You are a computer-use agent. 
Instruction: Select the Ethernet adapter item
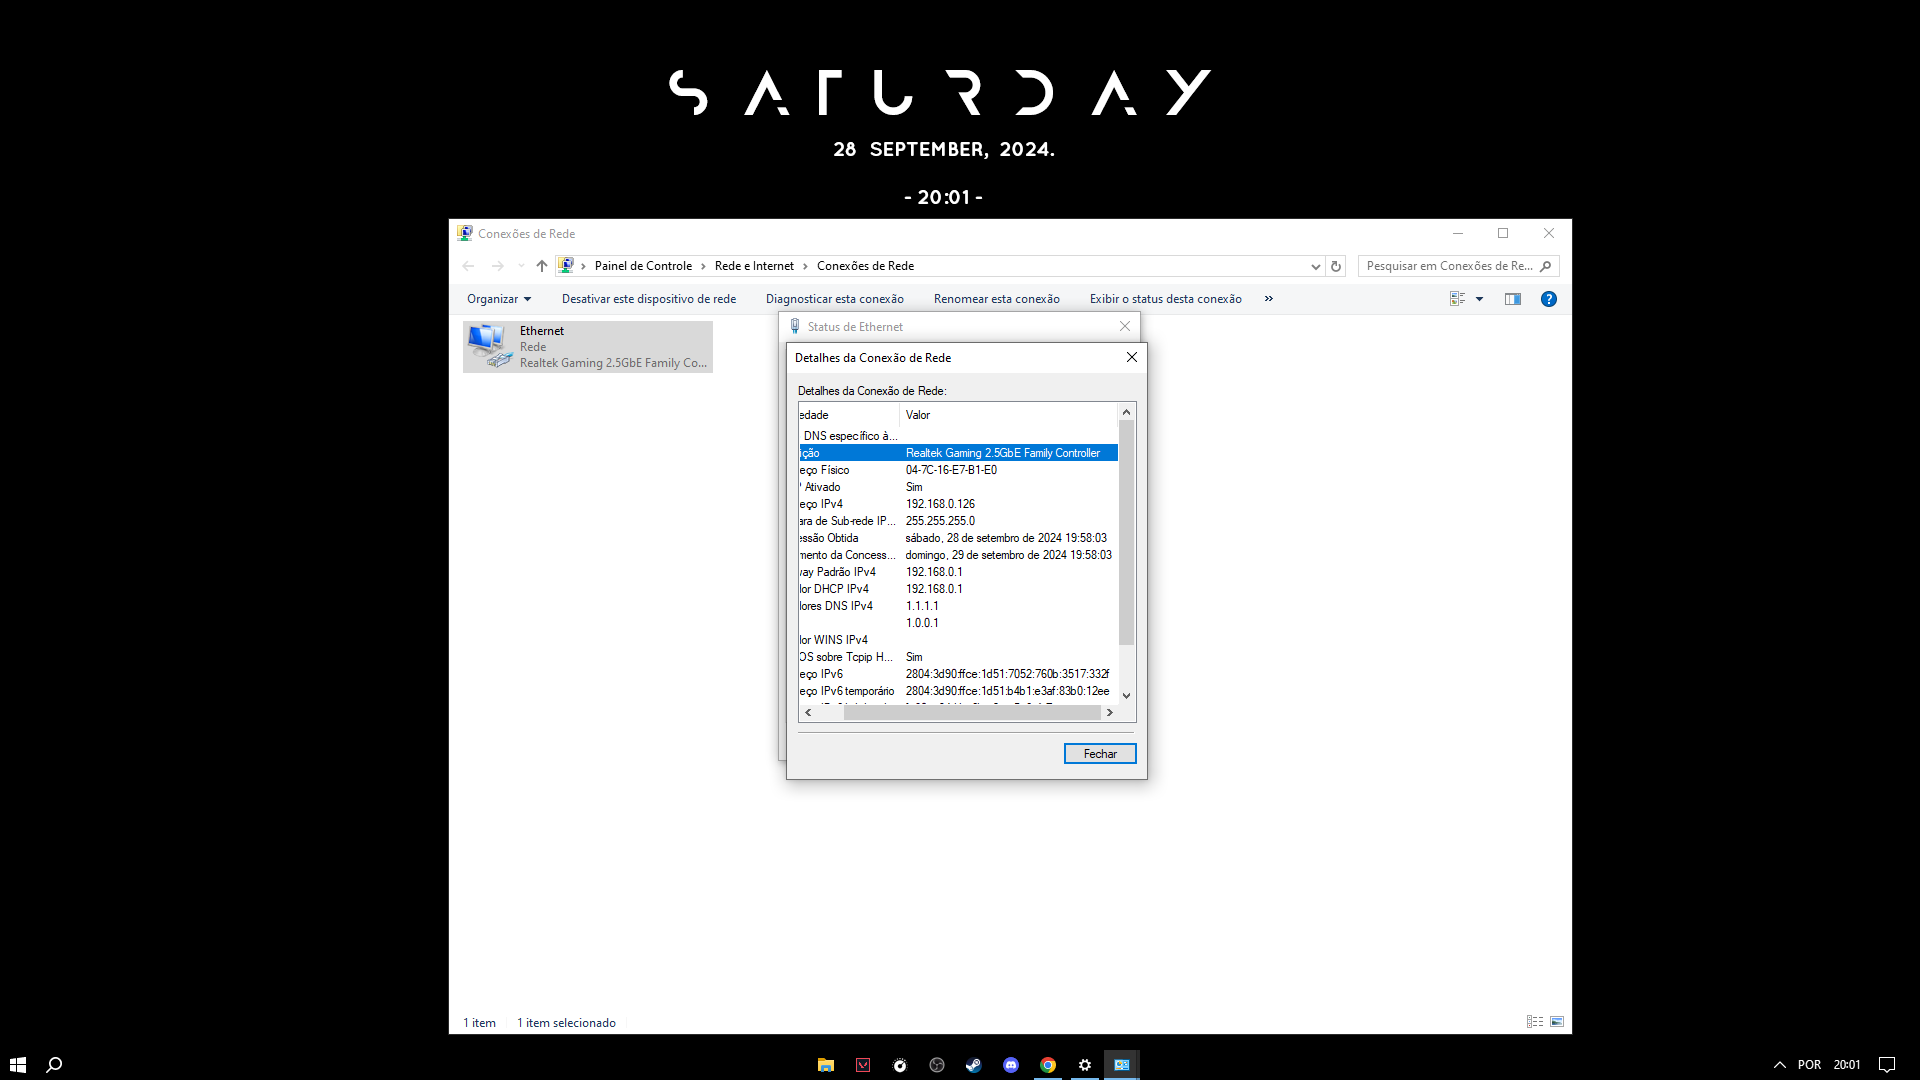coord(588,347)
